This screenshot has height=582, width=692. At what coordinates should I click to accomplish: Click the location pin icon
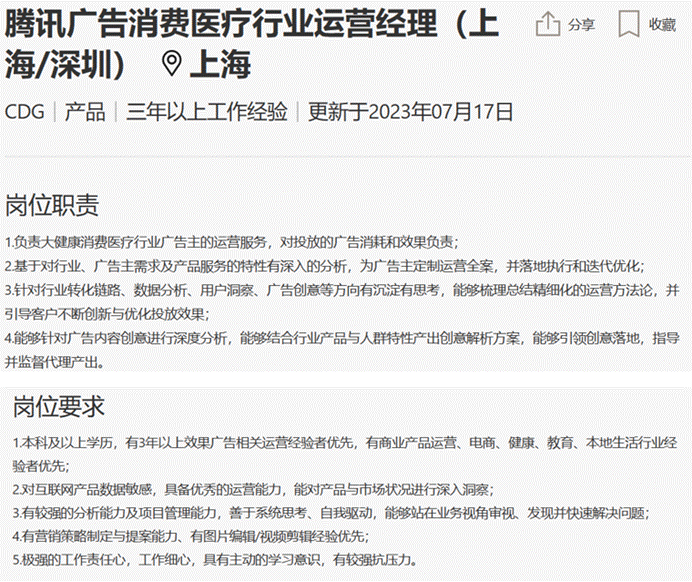[172, 64]
